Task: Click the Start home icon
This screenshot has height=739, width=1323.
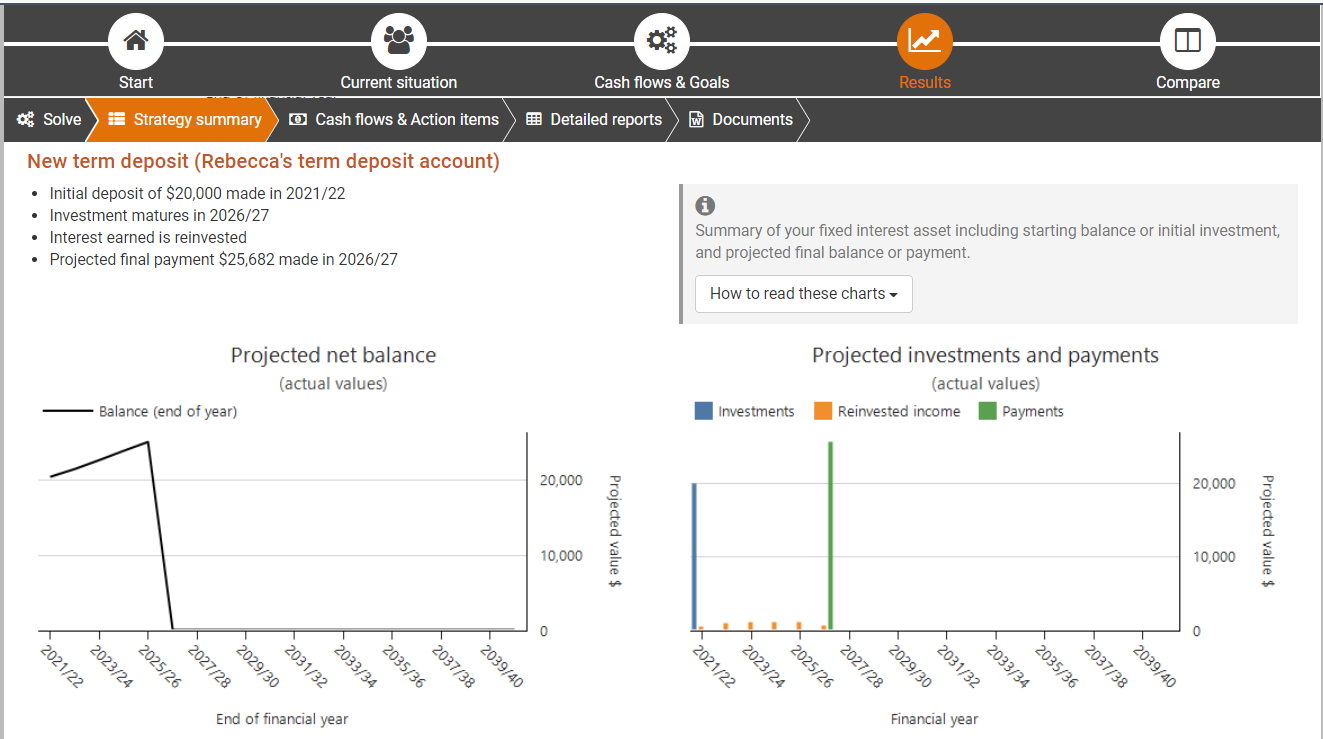Action: (136, 42)
